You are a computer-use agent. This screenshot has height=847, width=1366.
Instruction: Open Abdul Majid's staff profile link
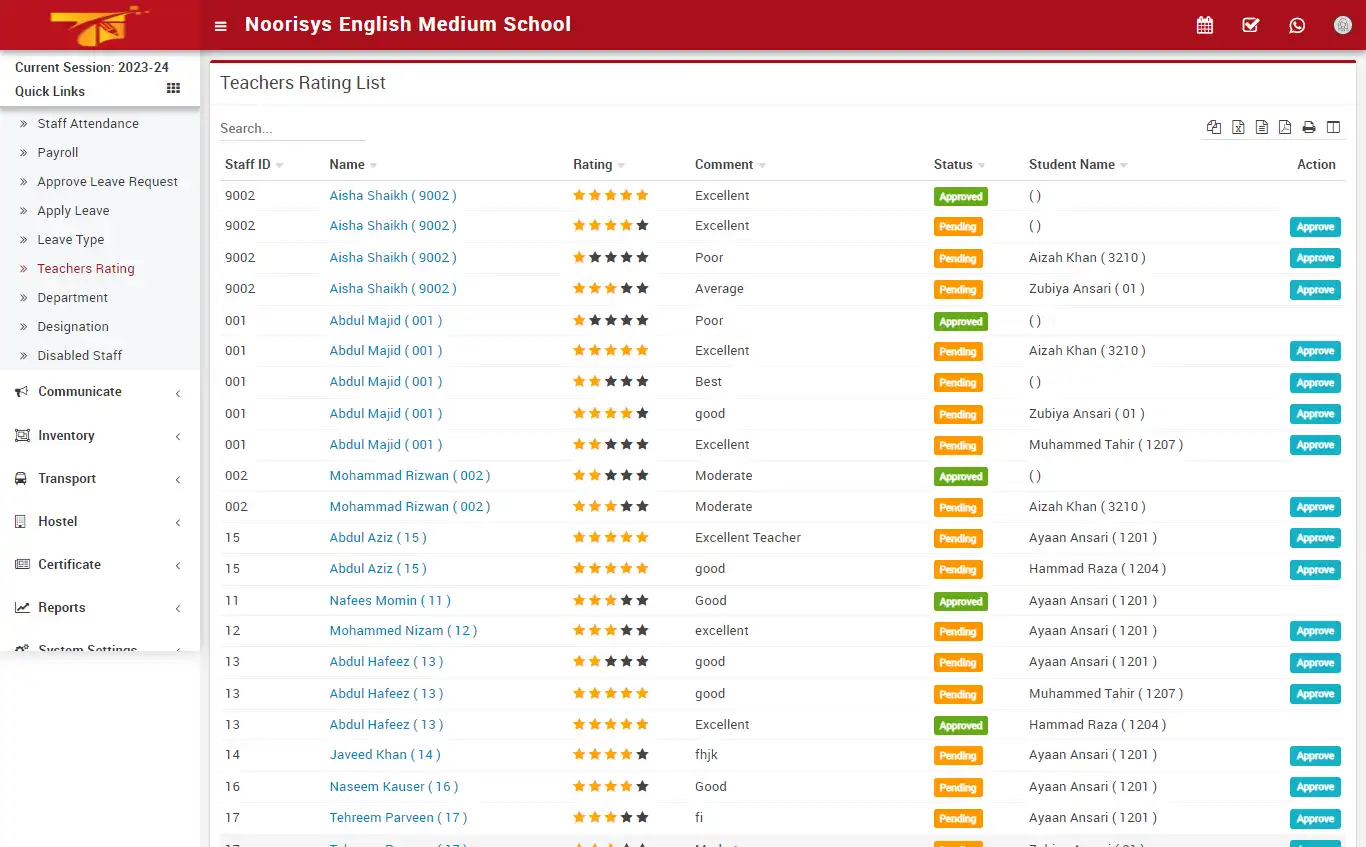point(385,320)
